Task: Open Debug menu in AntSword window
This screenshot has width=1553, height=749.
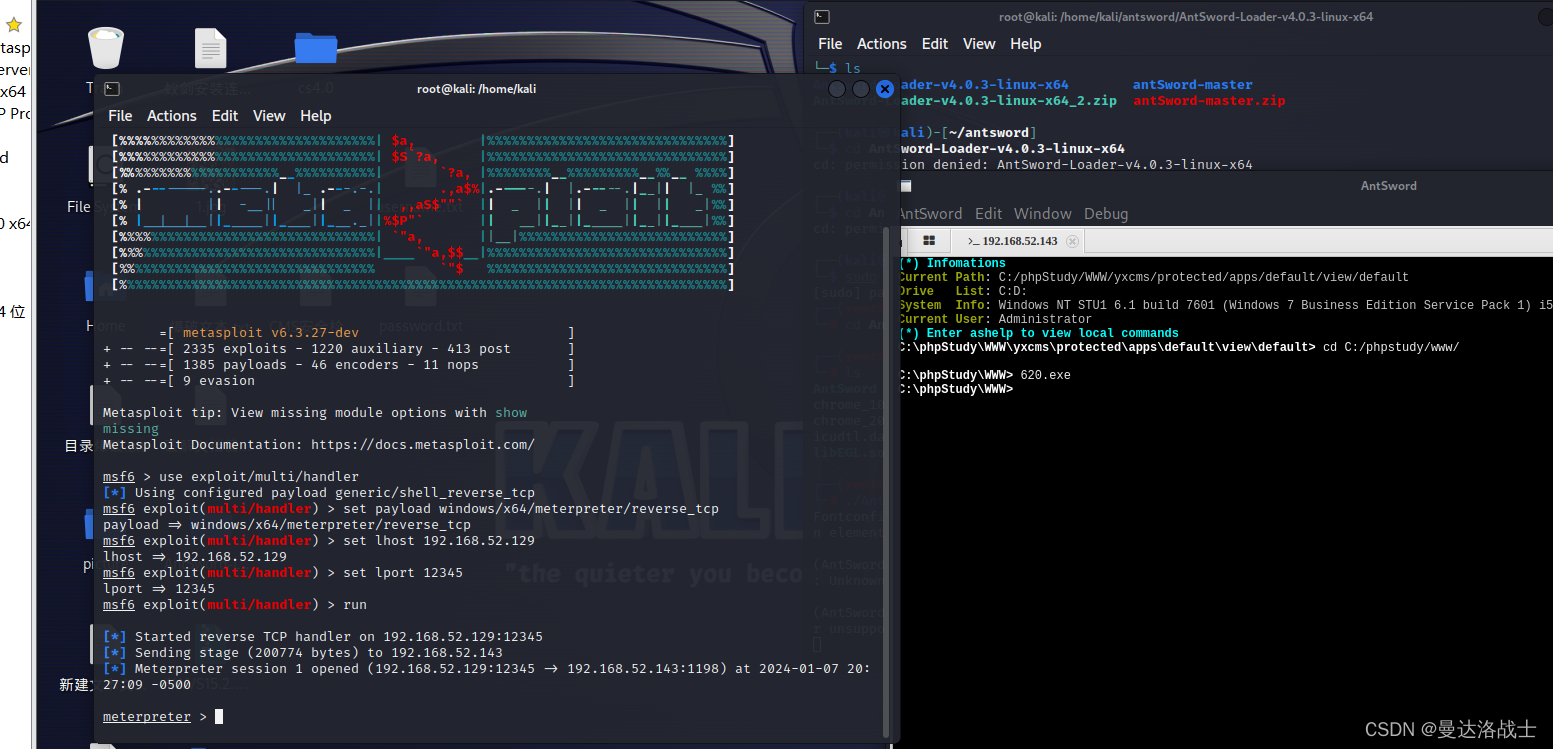Action: pos(1106,214)
